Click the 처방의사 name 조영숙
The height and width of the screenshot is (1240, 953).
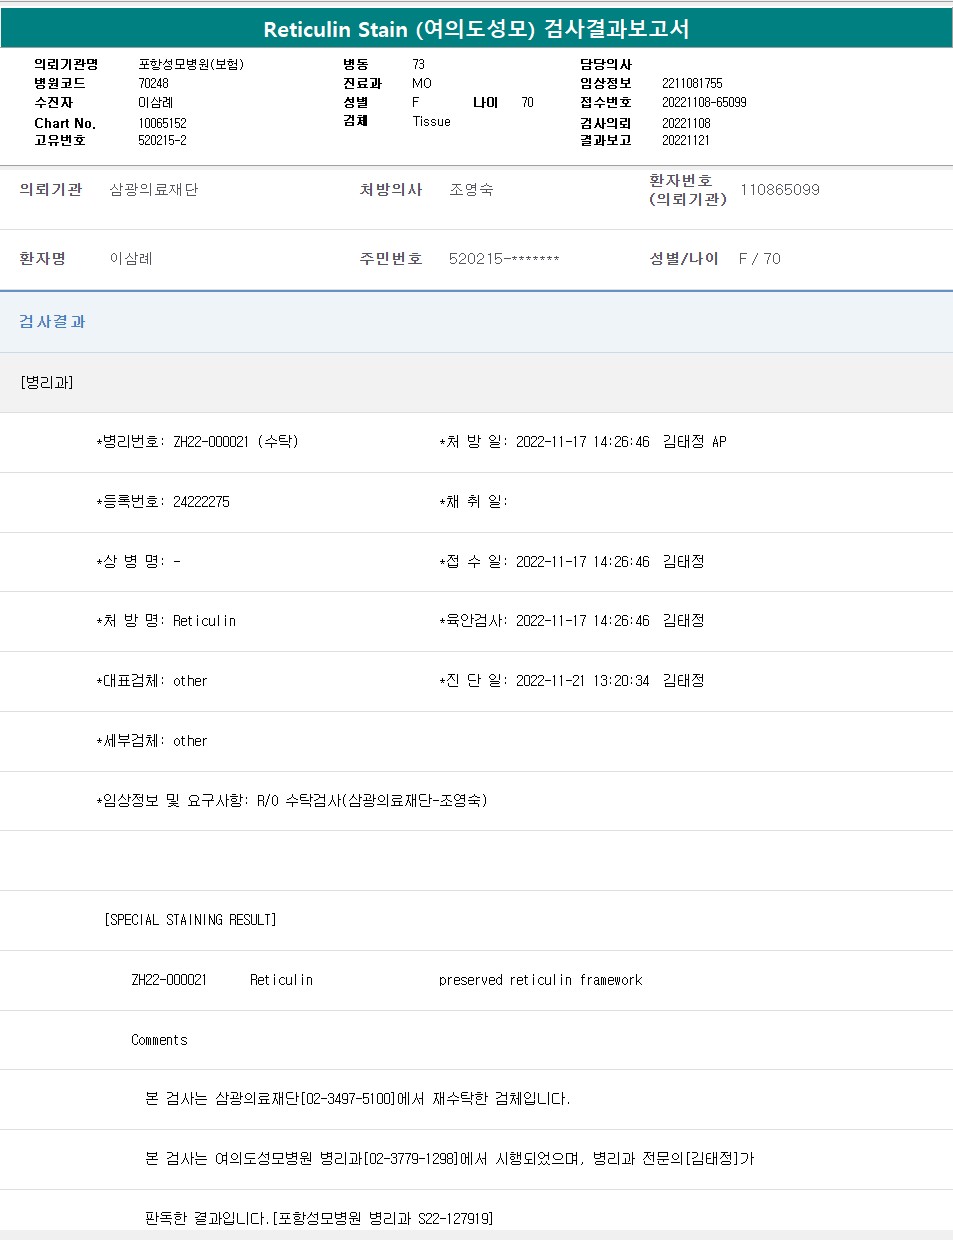point(471,190)
